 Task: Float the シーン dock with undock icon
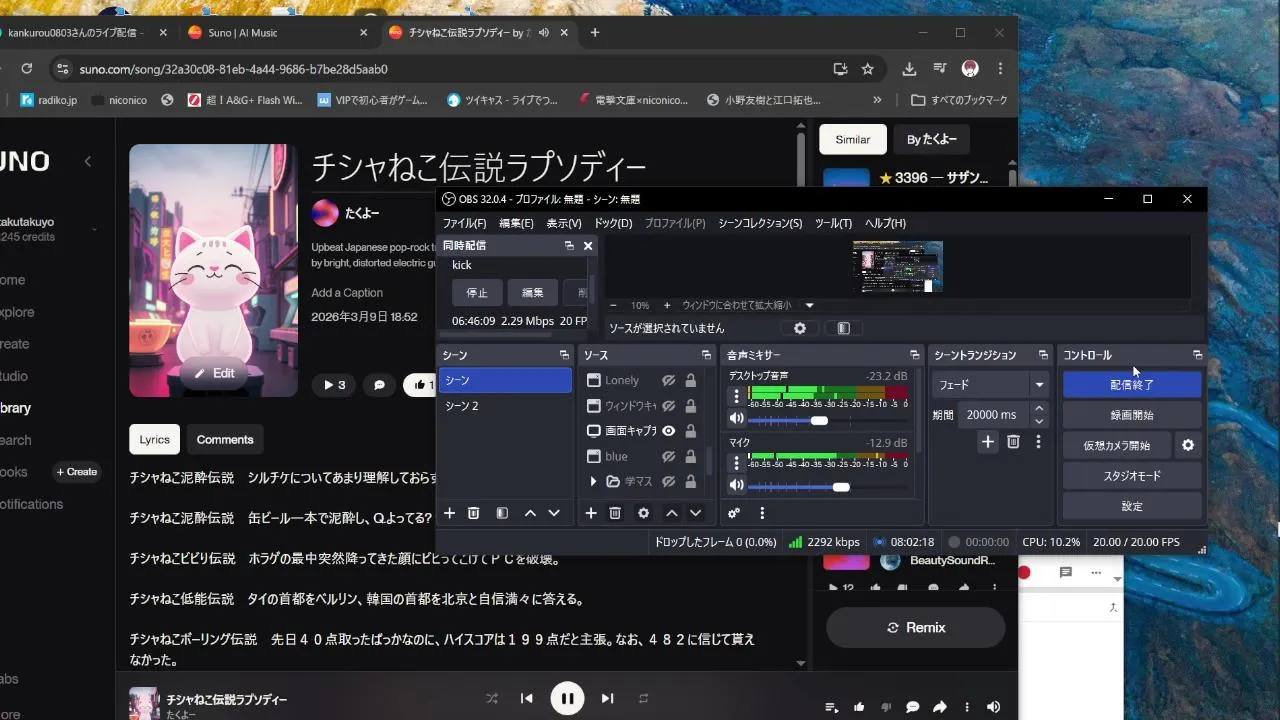(564, 355)
